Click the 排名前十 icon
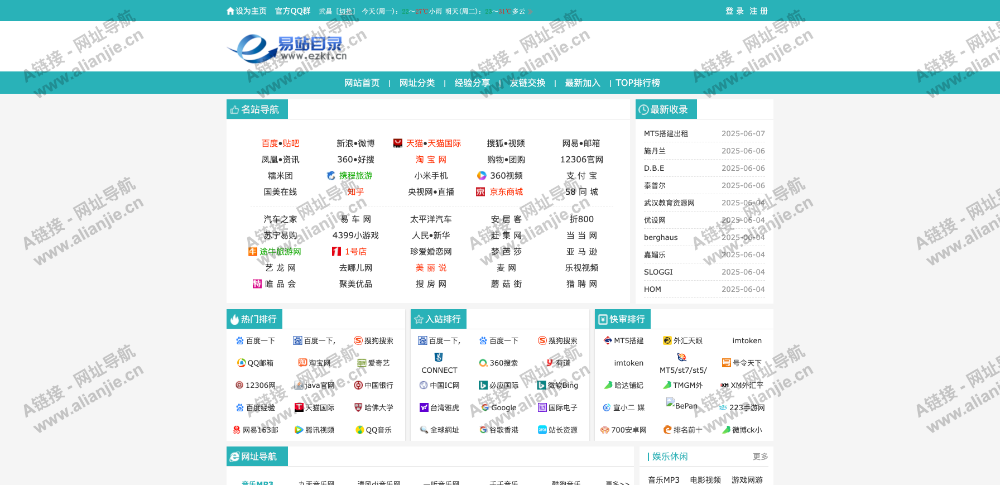The image size is (1000, 485). pyautogui.click(x=668, y=430)
